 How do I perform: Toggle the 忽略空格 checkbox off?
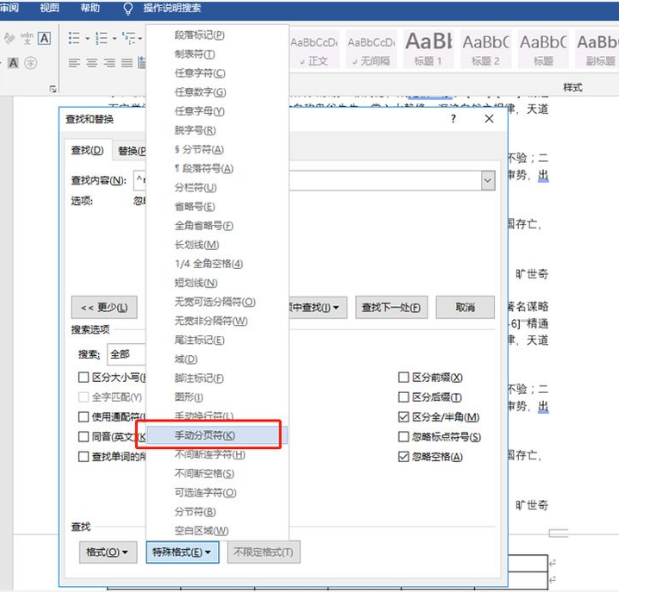pyautogui.click(x=404, y=457)
